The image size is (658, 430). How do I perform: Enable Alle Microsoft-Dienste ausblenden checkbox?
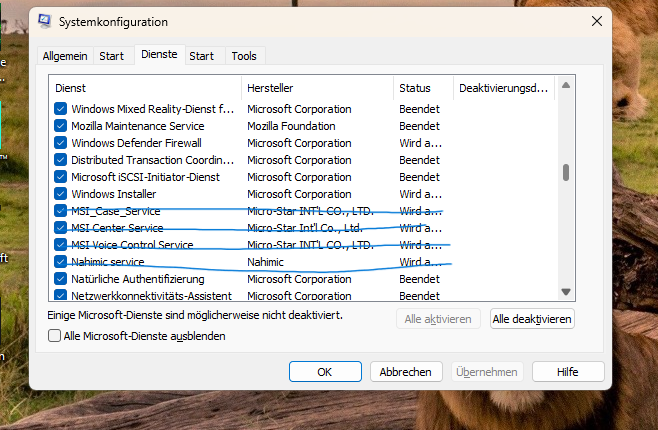[55, 336]
